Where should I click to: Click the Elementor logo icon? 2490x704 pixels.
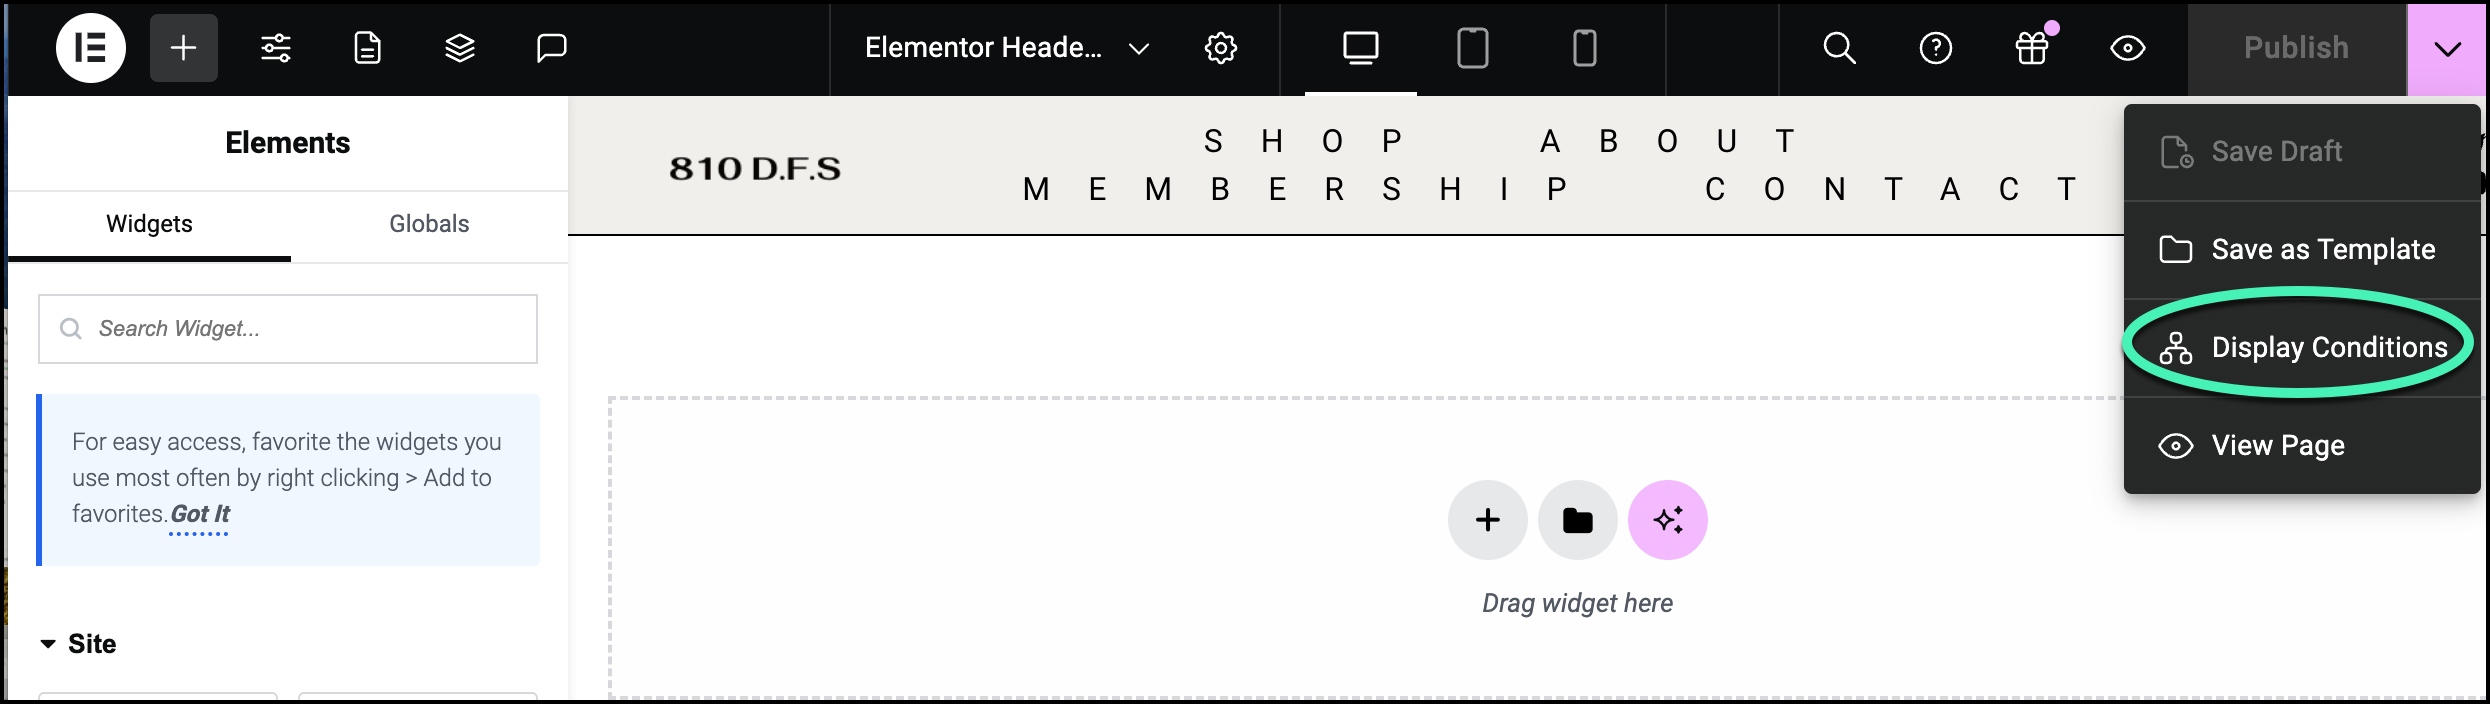pos(91,48)
